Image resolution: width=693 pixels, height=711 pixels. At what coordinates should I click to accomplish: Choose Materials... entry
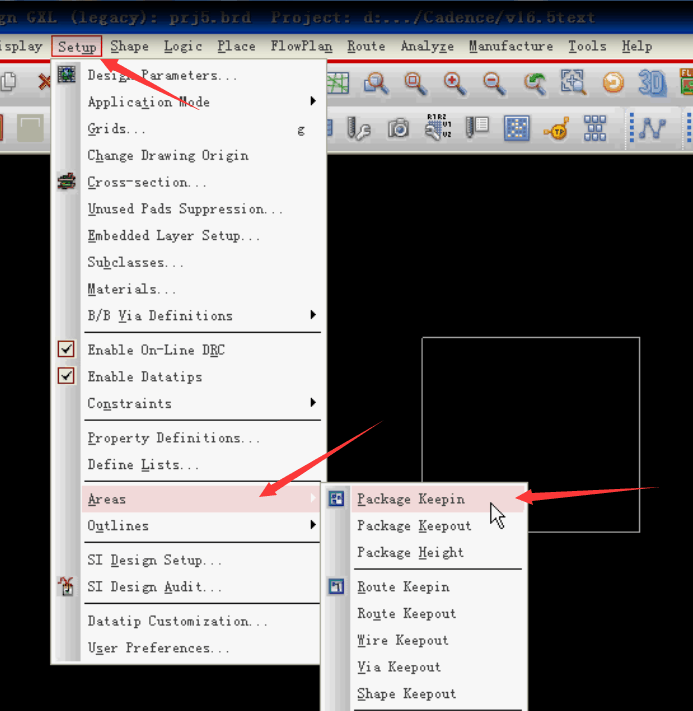(x=201, y=289)
